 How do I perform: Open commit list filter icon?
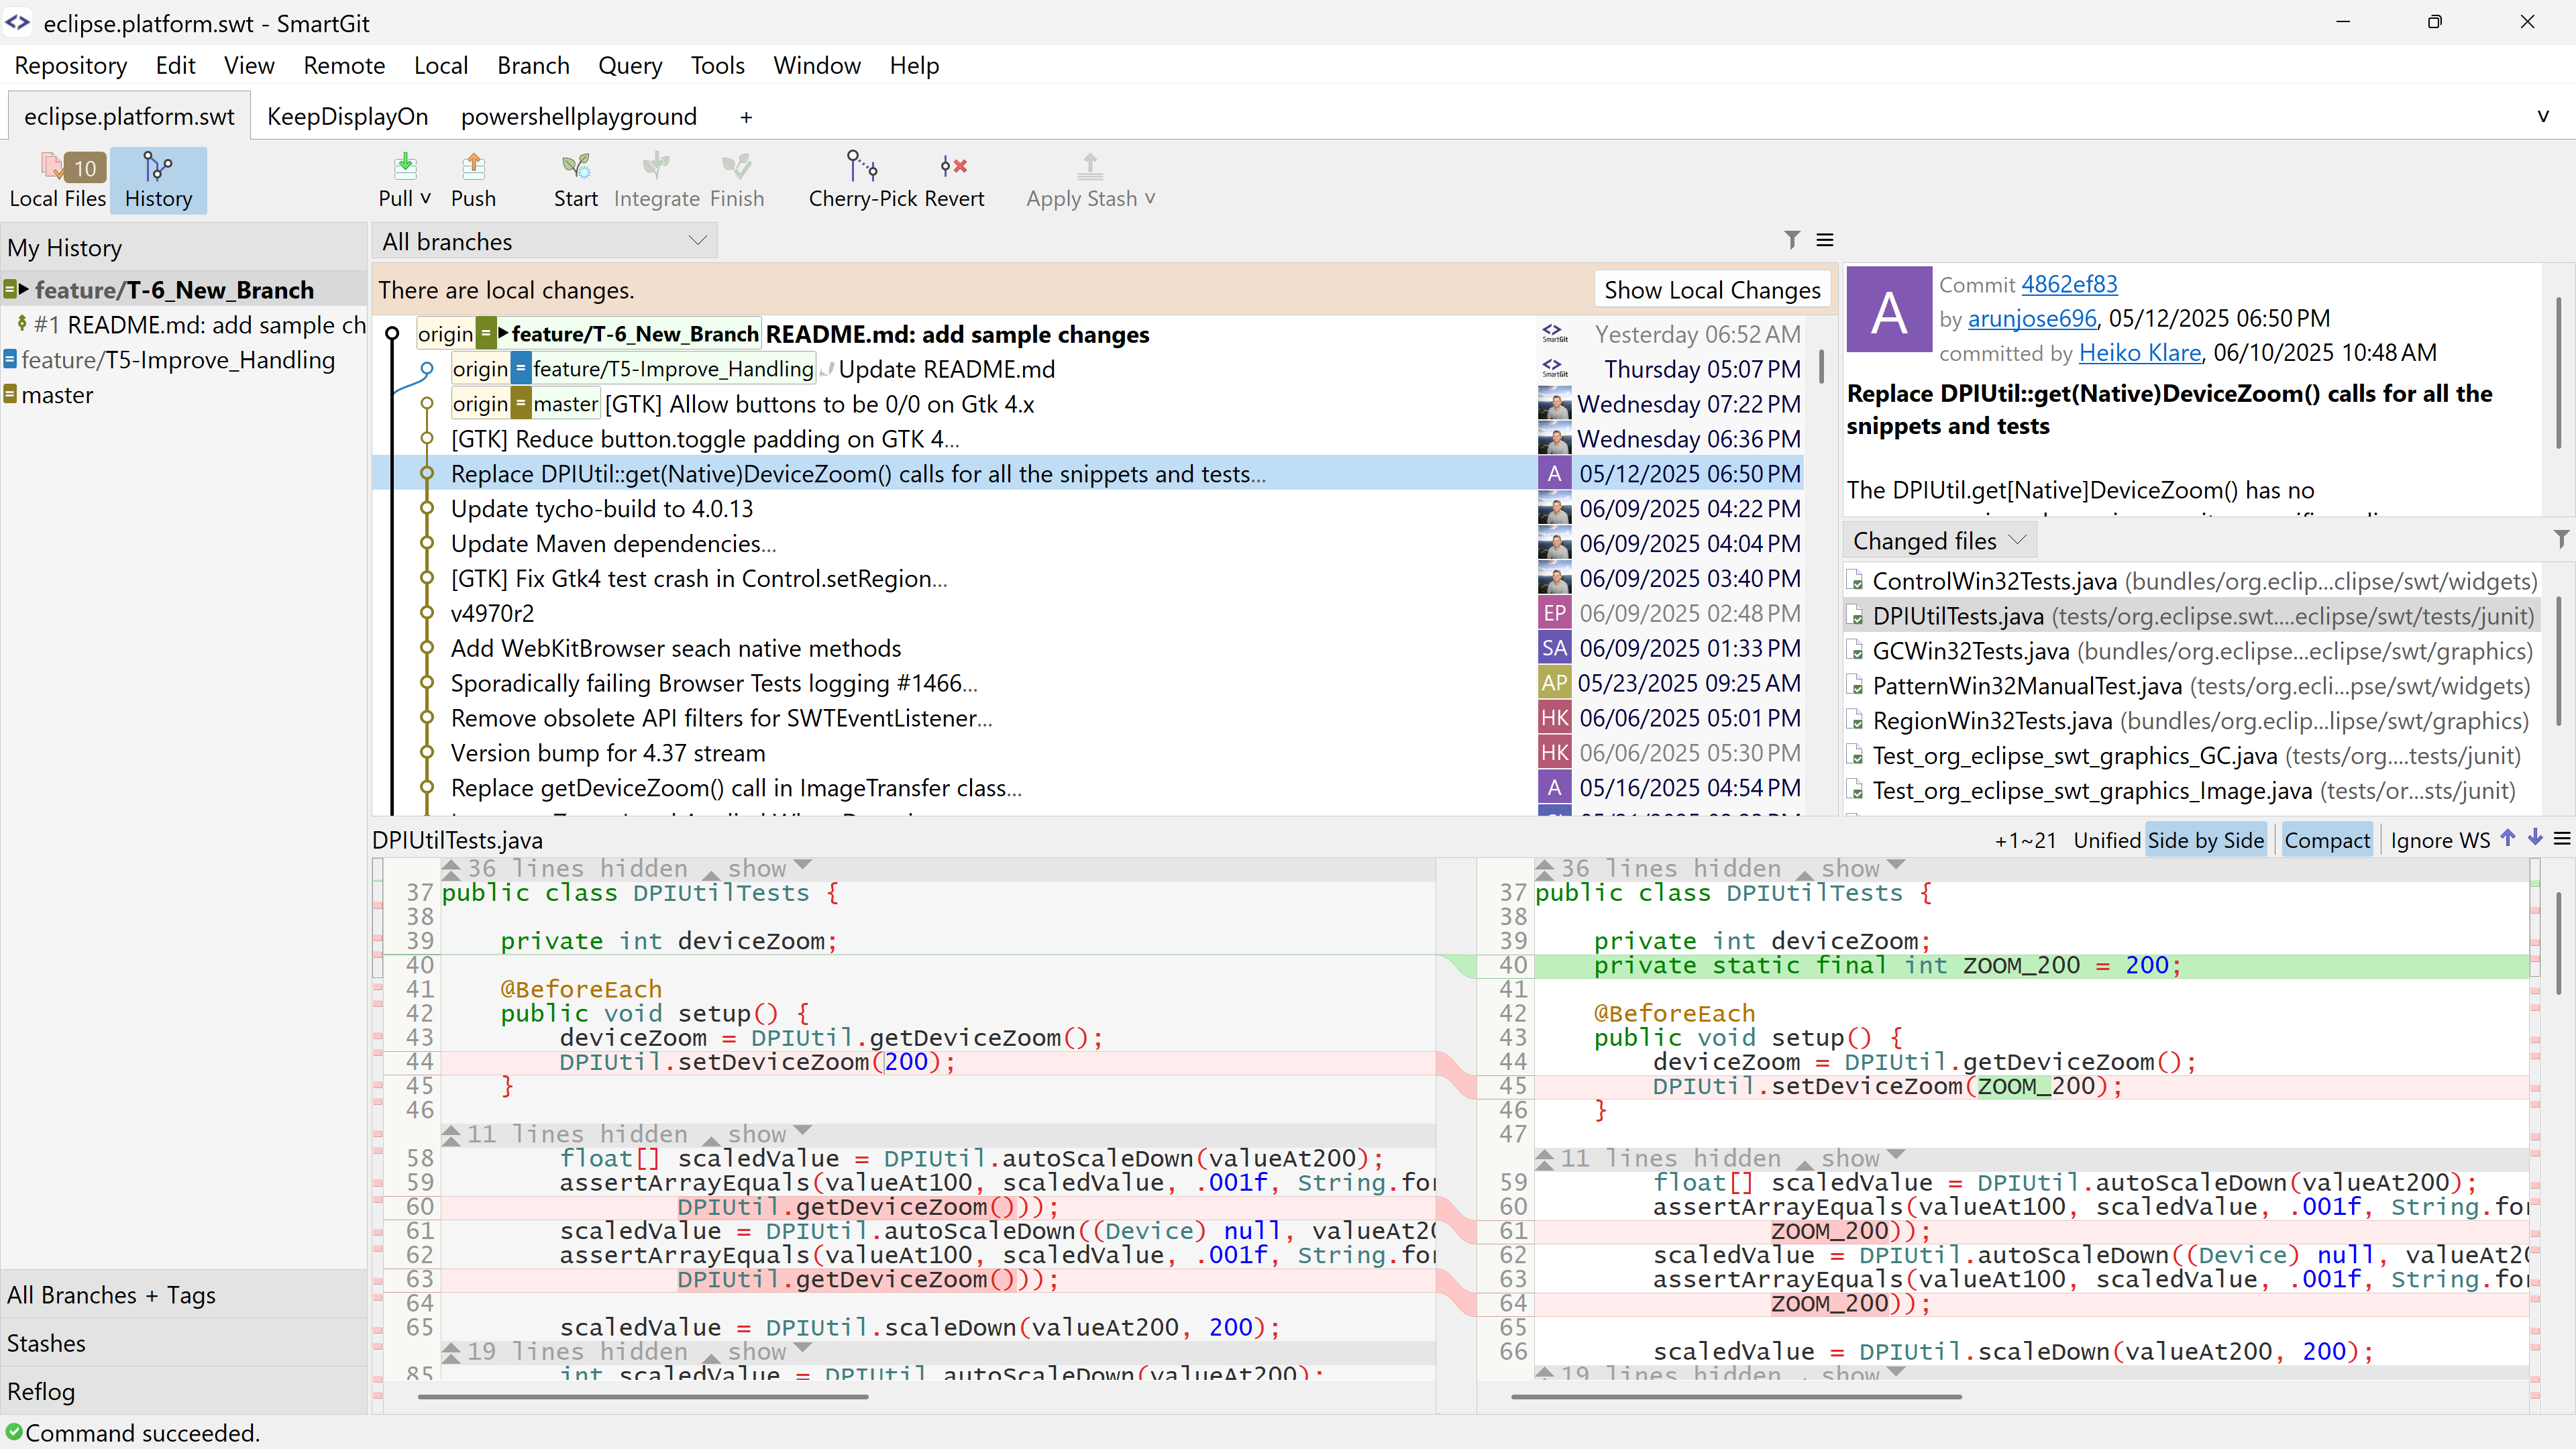[1792, 240]
